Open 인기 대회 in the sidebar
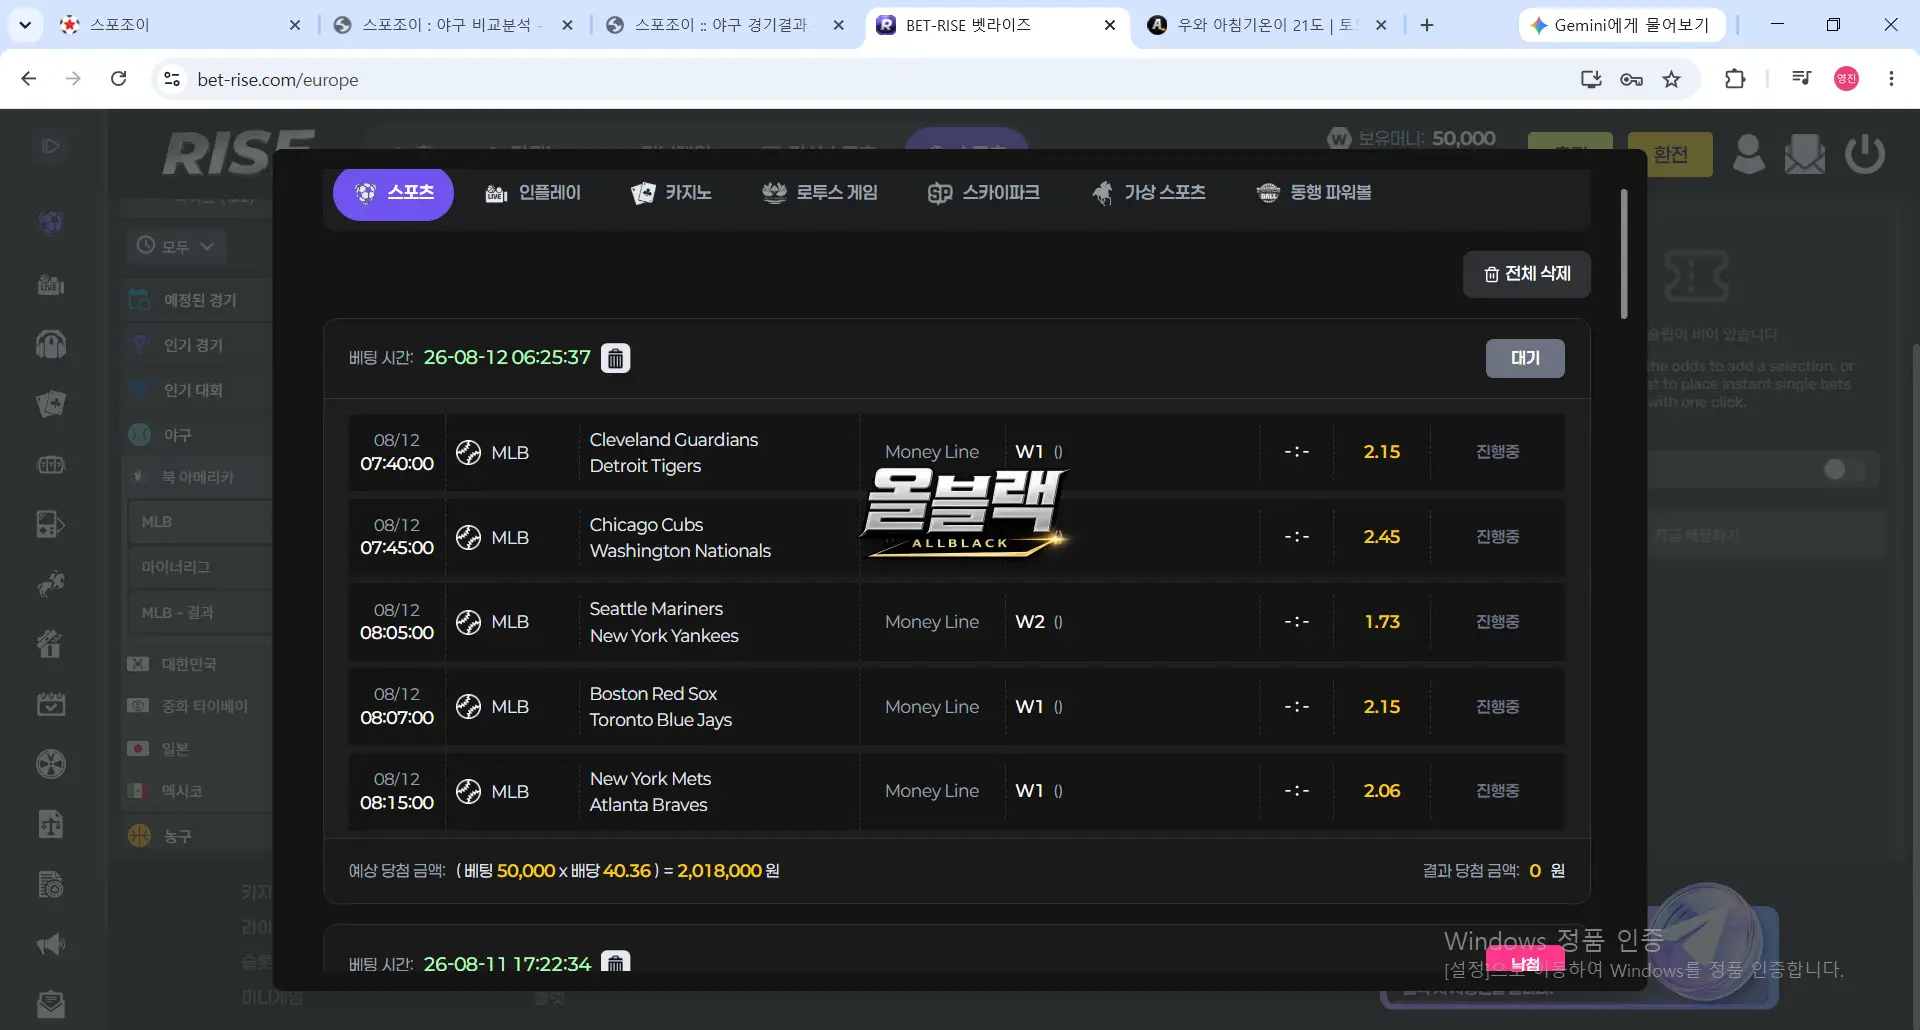1920x1030 pixels. coord(199,390)
